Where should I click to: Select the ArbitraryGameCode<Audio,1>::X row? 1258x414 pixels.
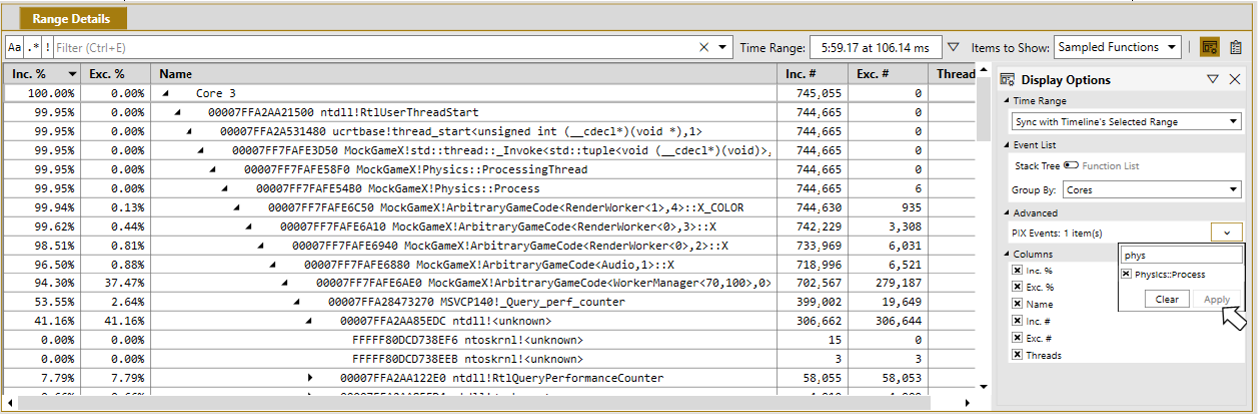coord(490,264)
